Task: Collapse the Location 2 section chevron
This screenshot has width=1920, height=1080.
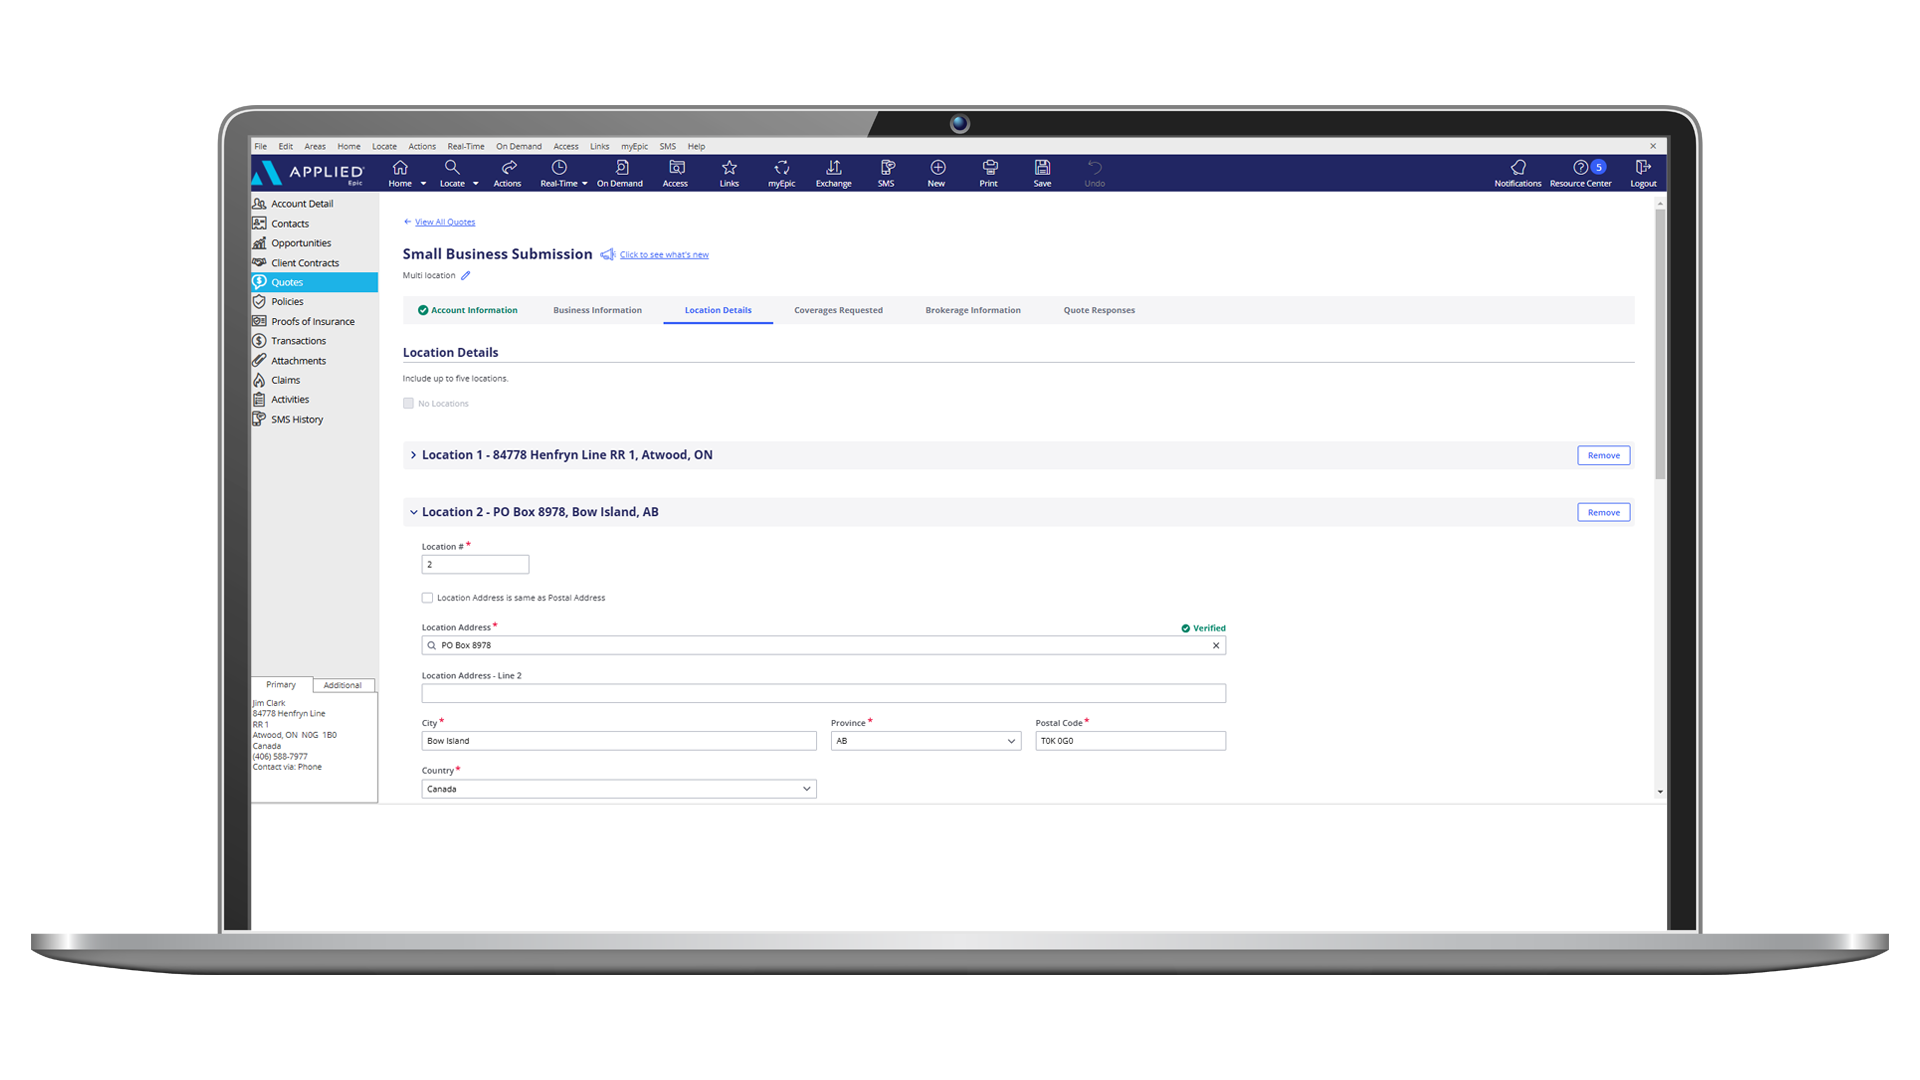Action: tap(413, 512)
